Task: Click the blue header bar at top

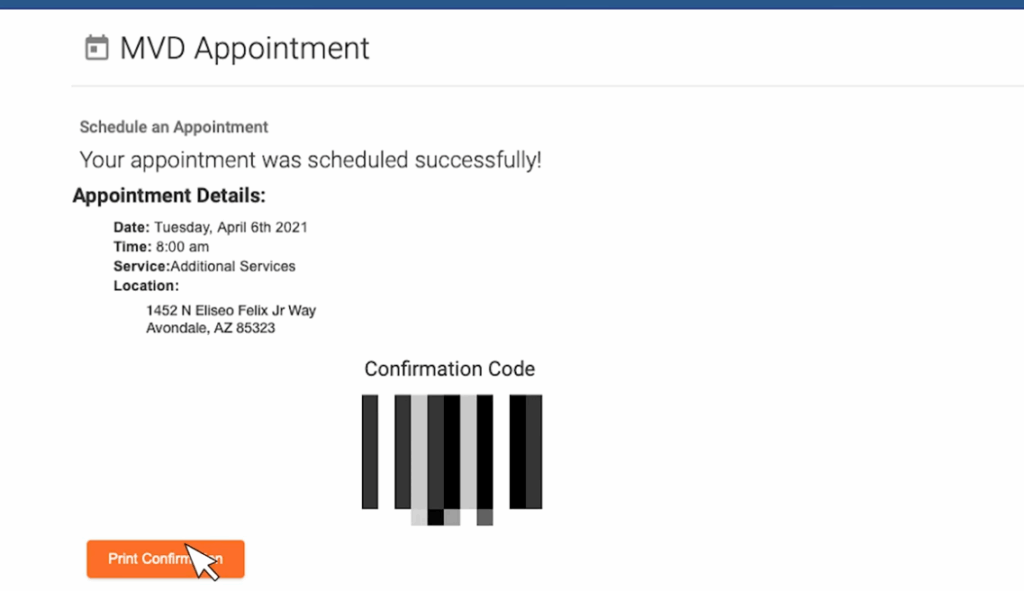Action: [512, 4]
